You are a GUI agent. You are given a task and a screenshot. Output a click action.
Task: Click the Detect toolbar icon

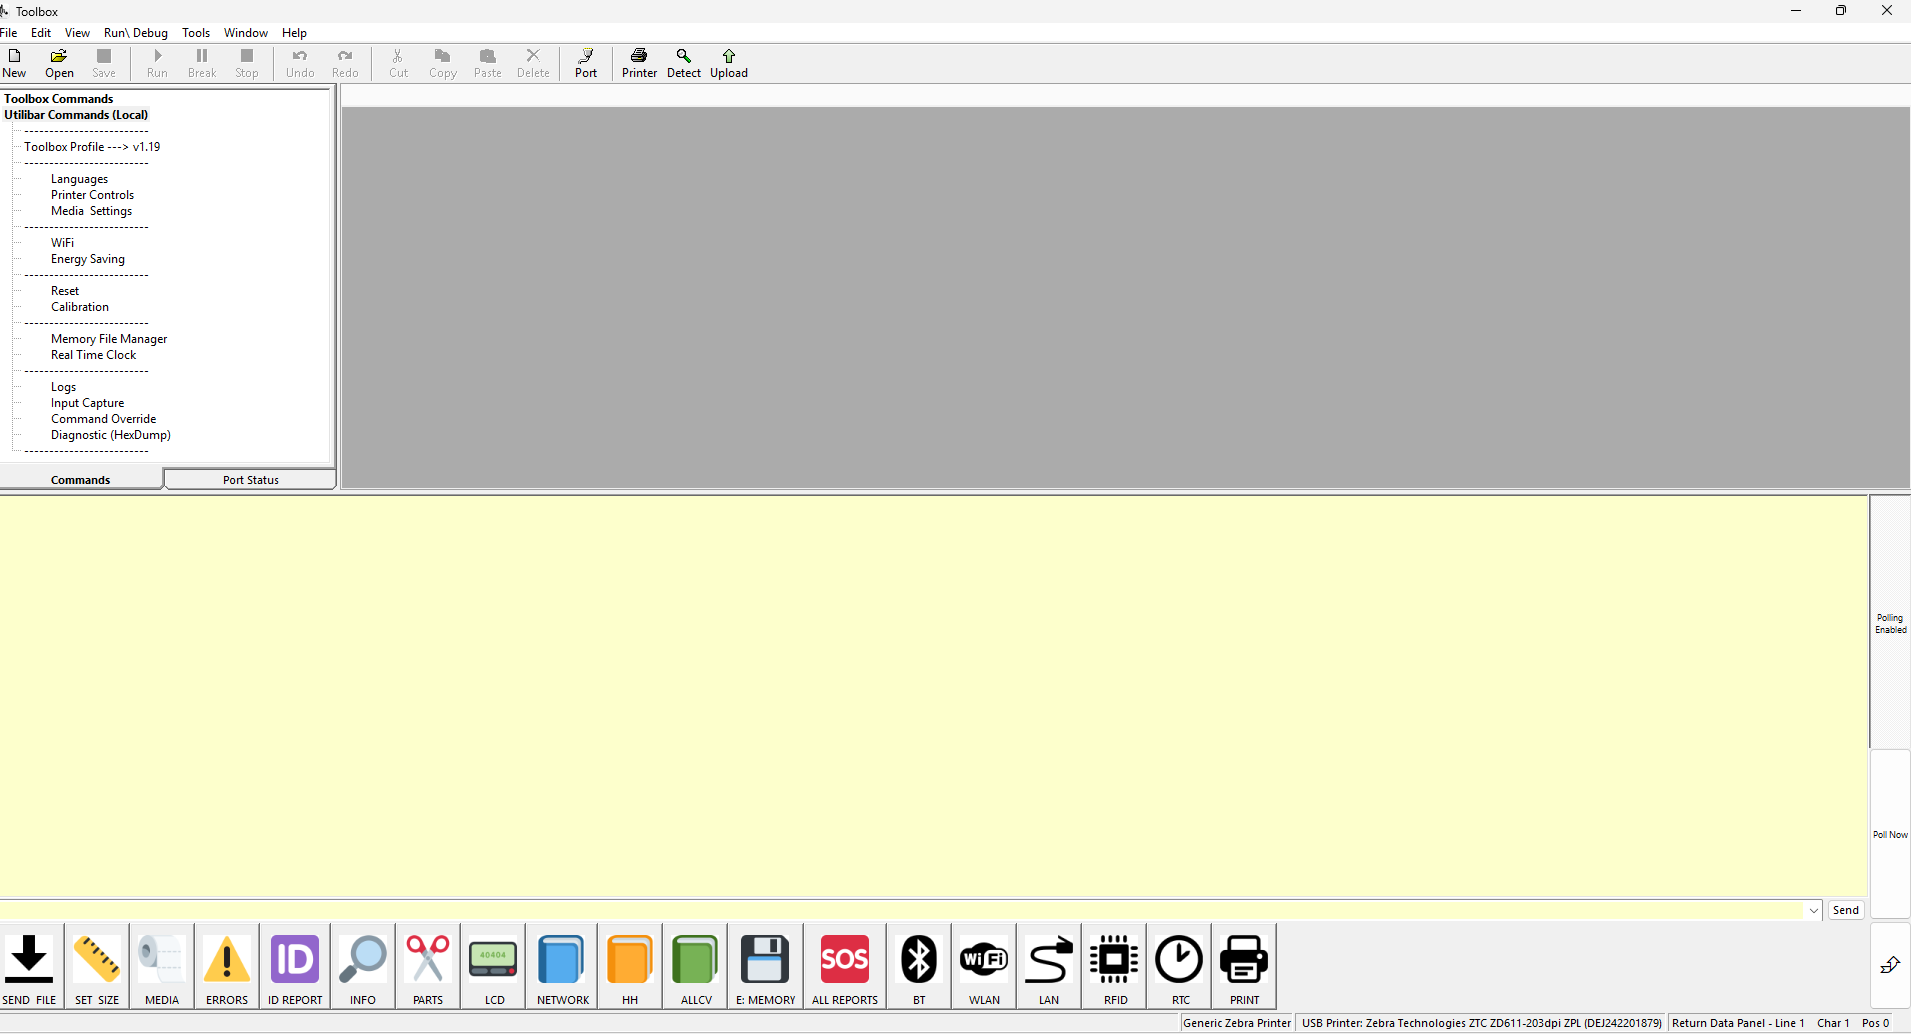pyautogui.click(x=683, y=63)
